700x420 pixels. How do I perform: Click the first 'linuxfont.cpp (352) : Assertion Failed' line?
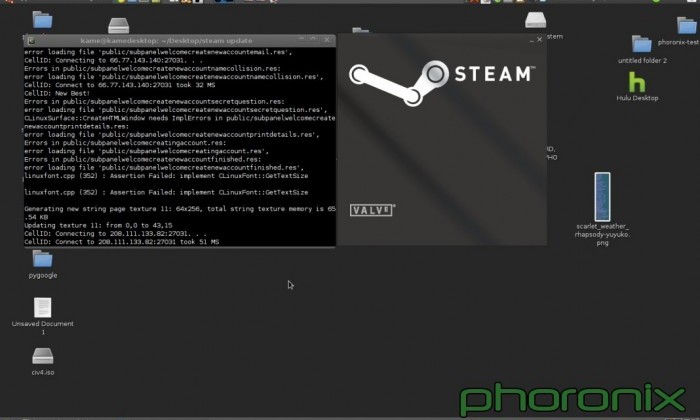[166, 176]
